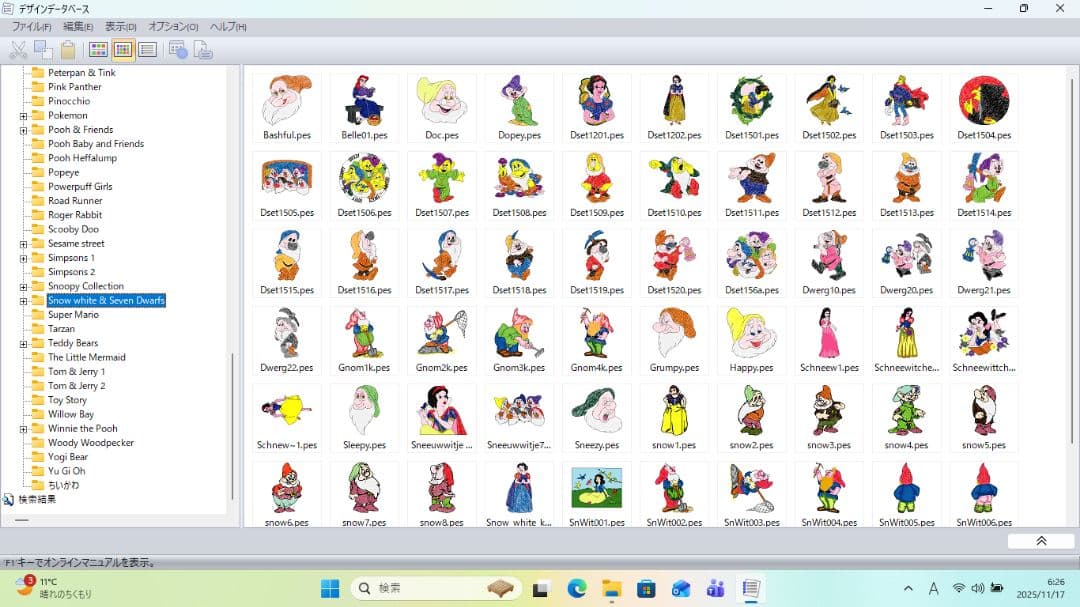Switch to large thumbnail view

[x=98, y=50]
